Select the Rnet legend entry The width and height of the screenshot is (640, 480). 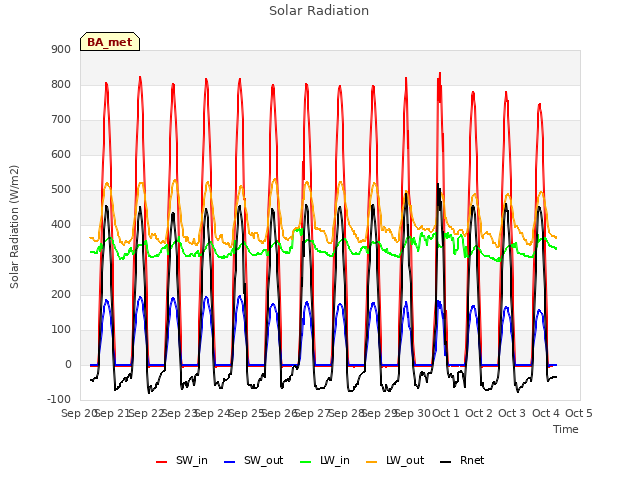coord(462,460)
